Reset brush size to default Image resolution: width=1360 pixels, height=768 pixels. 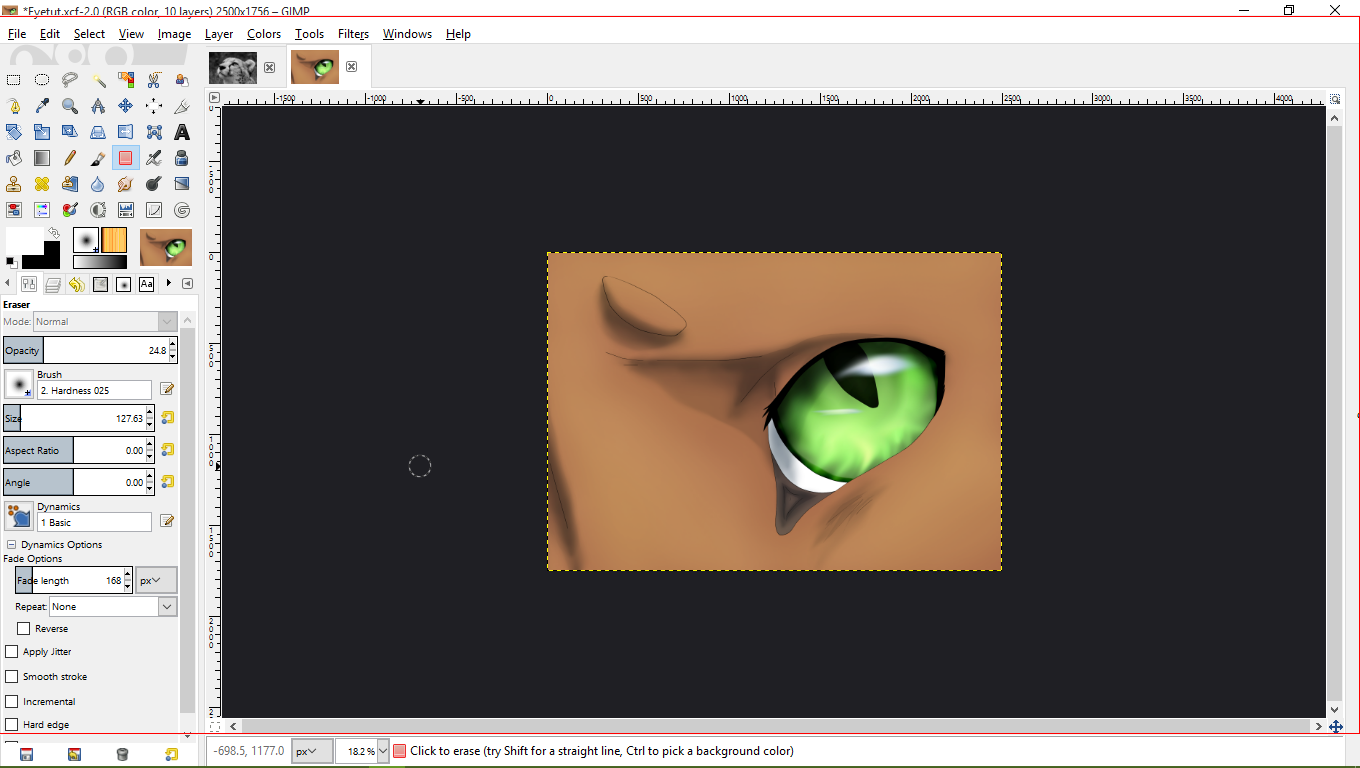click(168, 418)
